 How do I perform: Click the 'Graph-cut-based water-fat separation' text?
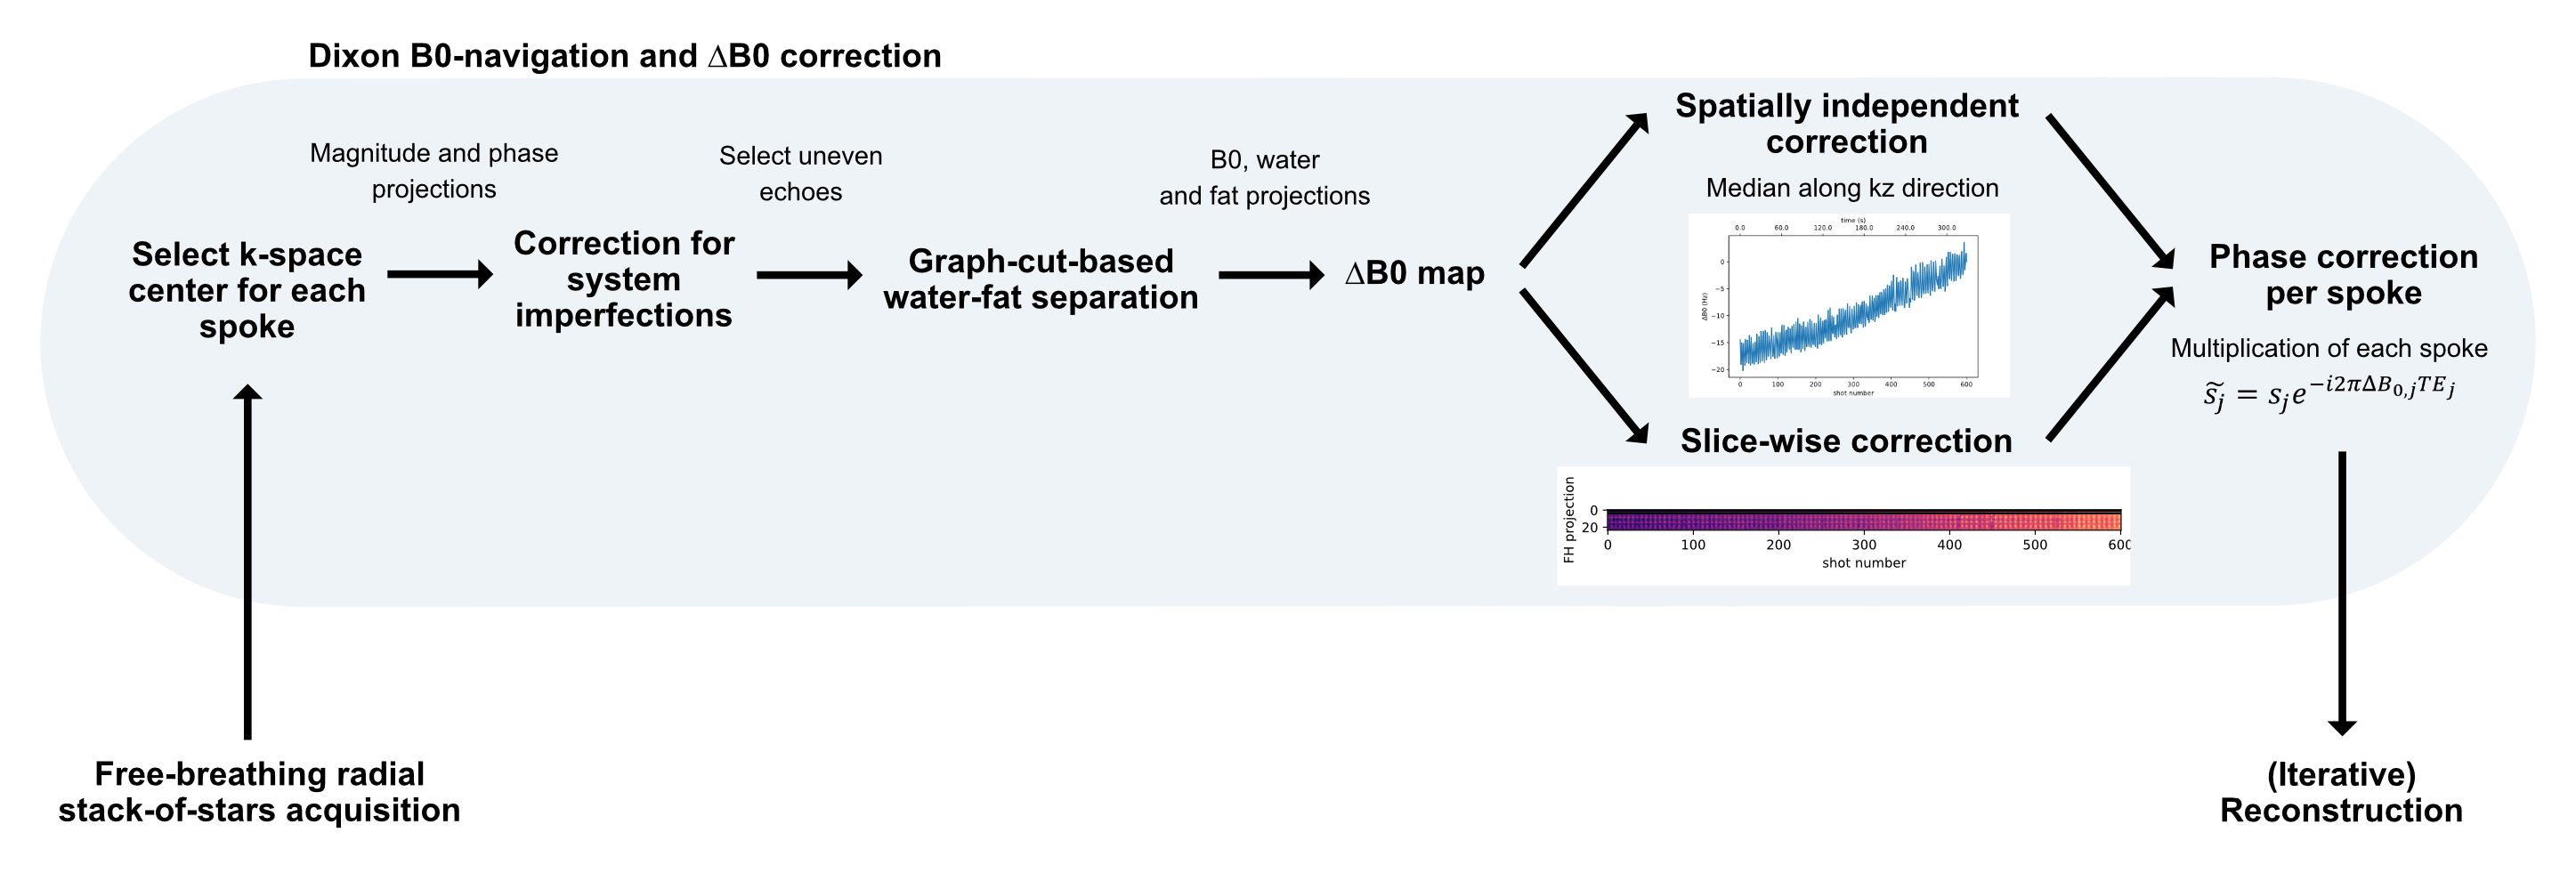1040,279
